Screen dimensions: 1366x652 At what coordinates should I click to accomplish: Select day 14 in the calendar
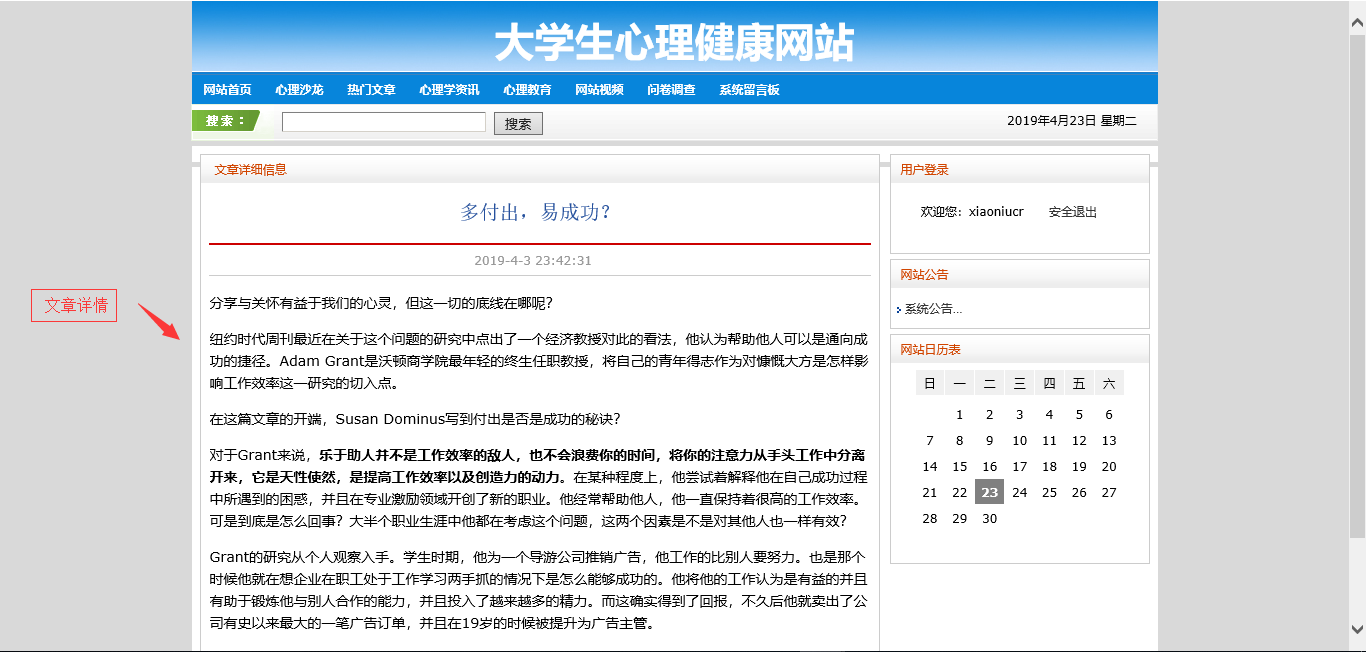(x=930, y=467)
